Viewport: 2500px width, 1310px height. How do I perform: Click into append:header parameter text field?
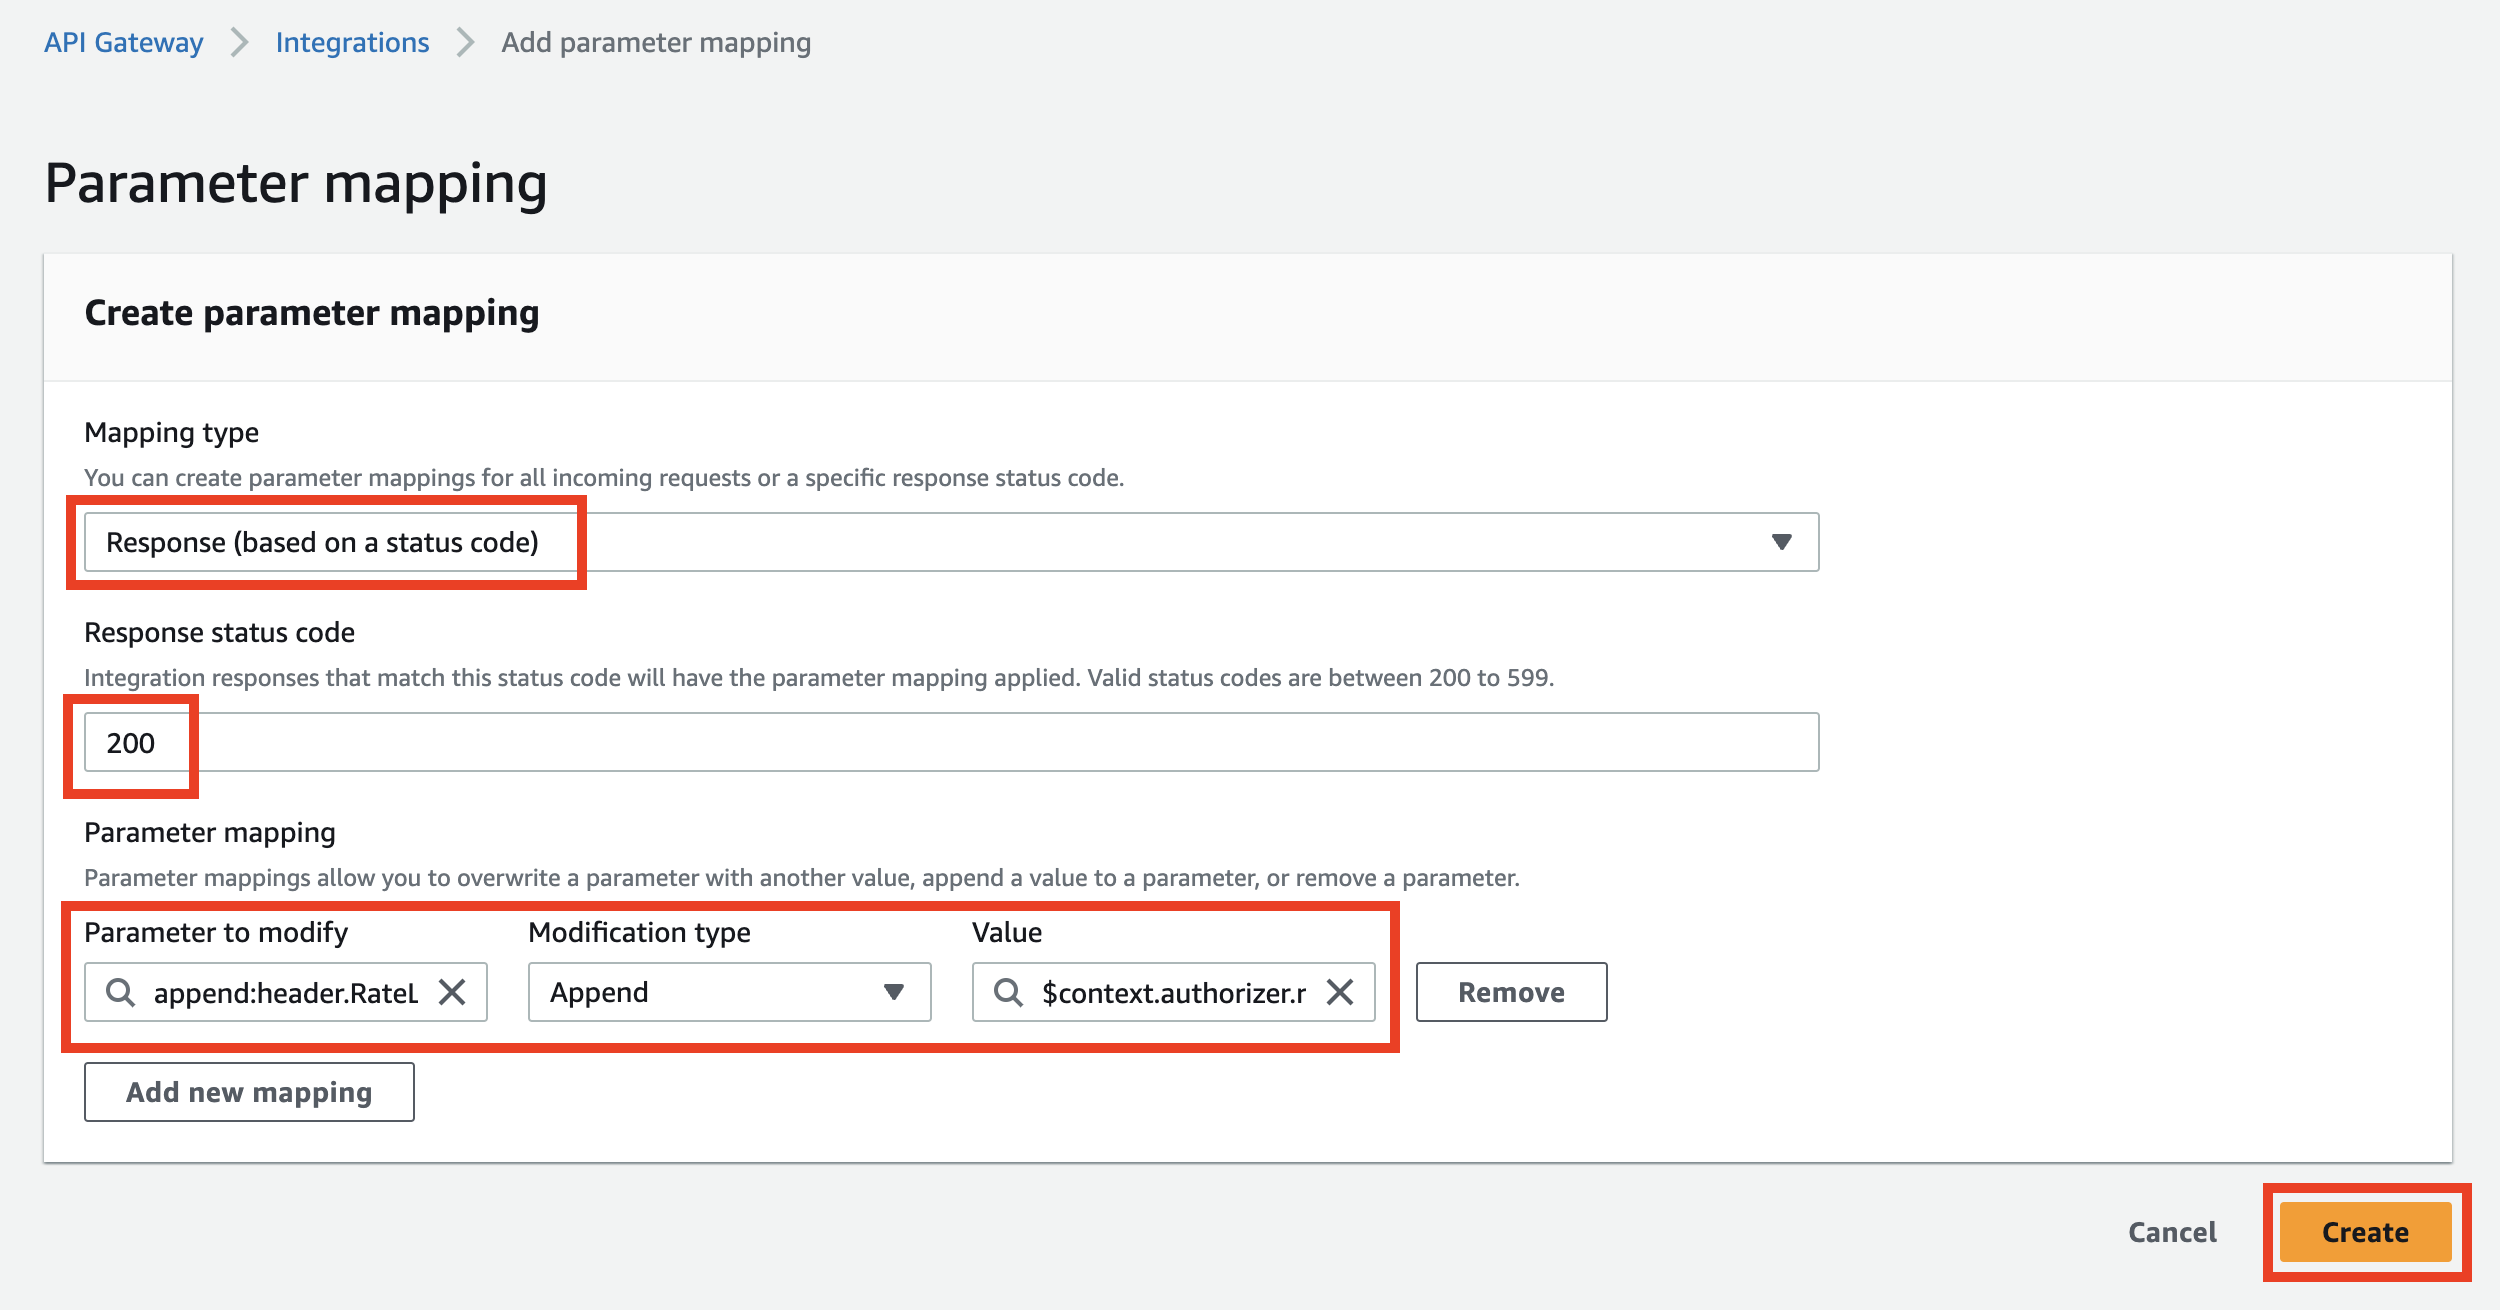click(285, 992)
